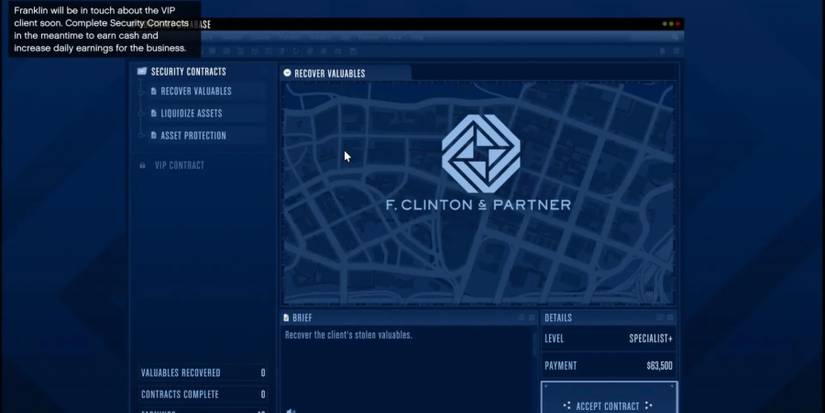
Task: Click the rightmost window icon in Details header
Action: tap(670, 317)
